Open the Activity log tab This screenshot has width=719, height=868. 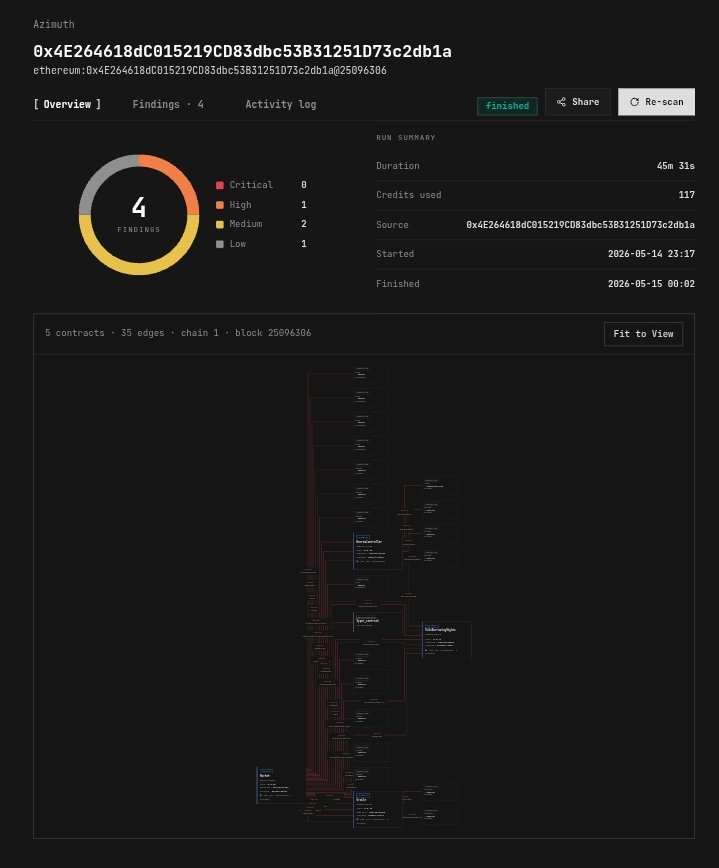point(281,104)
